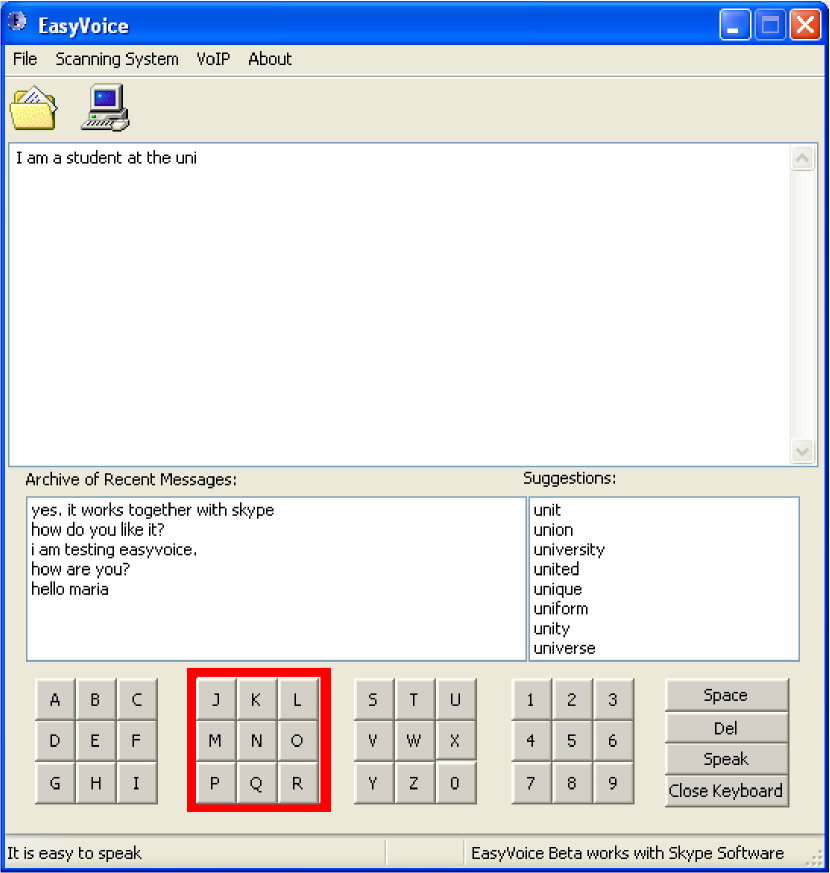Tap the number 9 key
This screenshot has width=830, height=873.
click(x=613, y=783)
